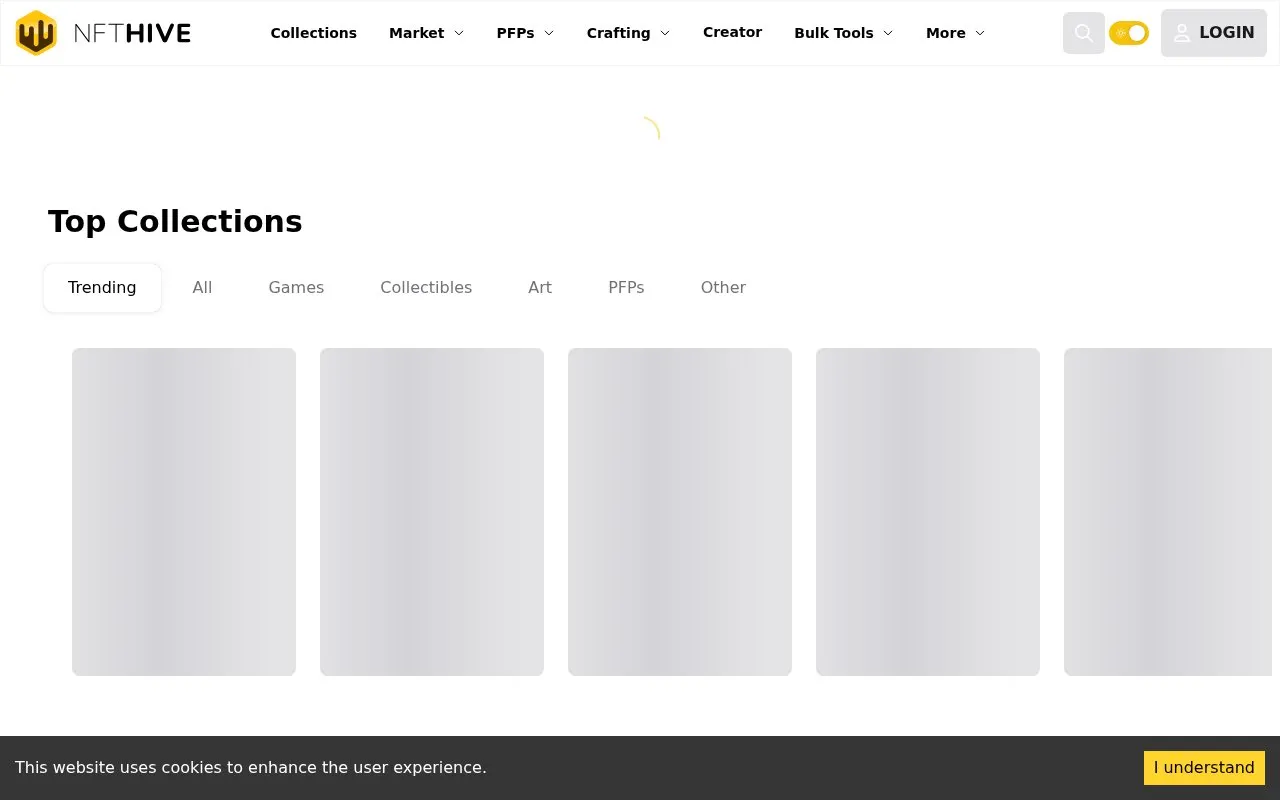This screenshot has width=1280, height=800.
Task: Select the Art category tab
Action: (x=540, y=288)
